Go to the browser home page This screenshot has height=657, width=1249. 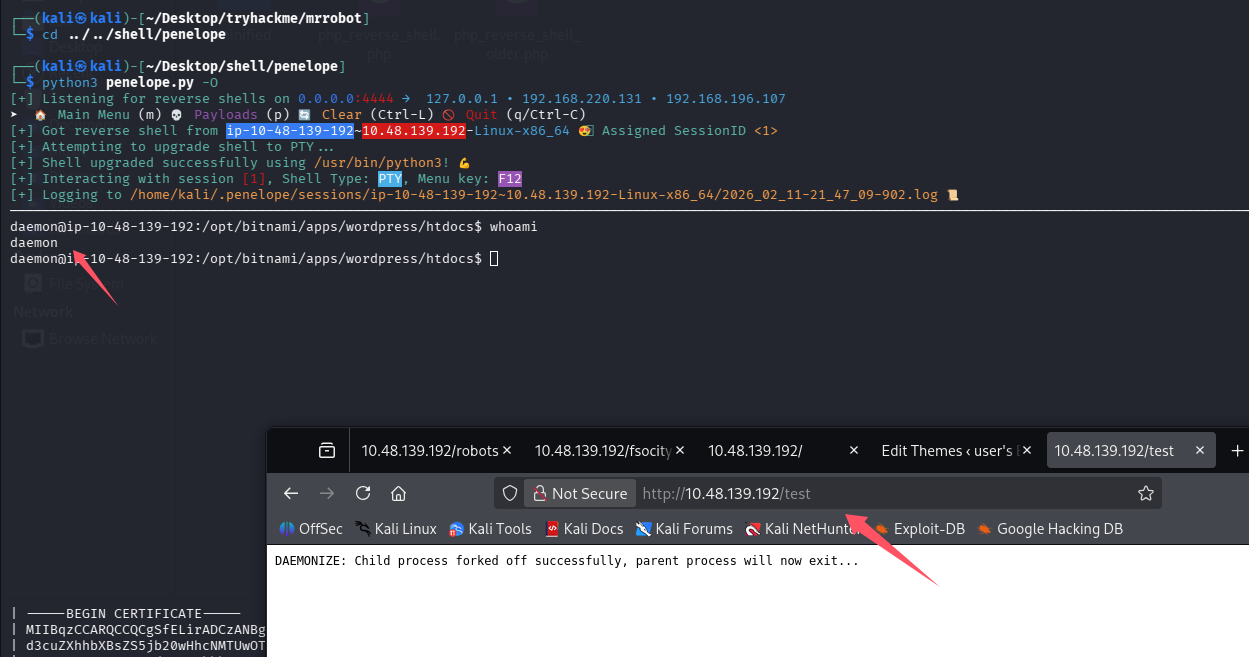[398, 493]
